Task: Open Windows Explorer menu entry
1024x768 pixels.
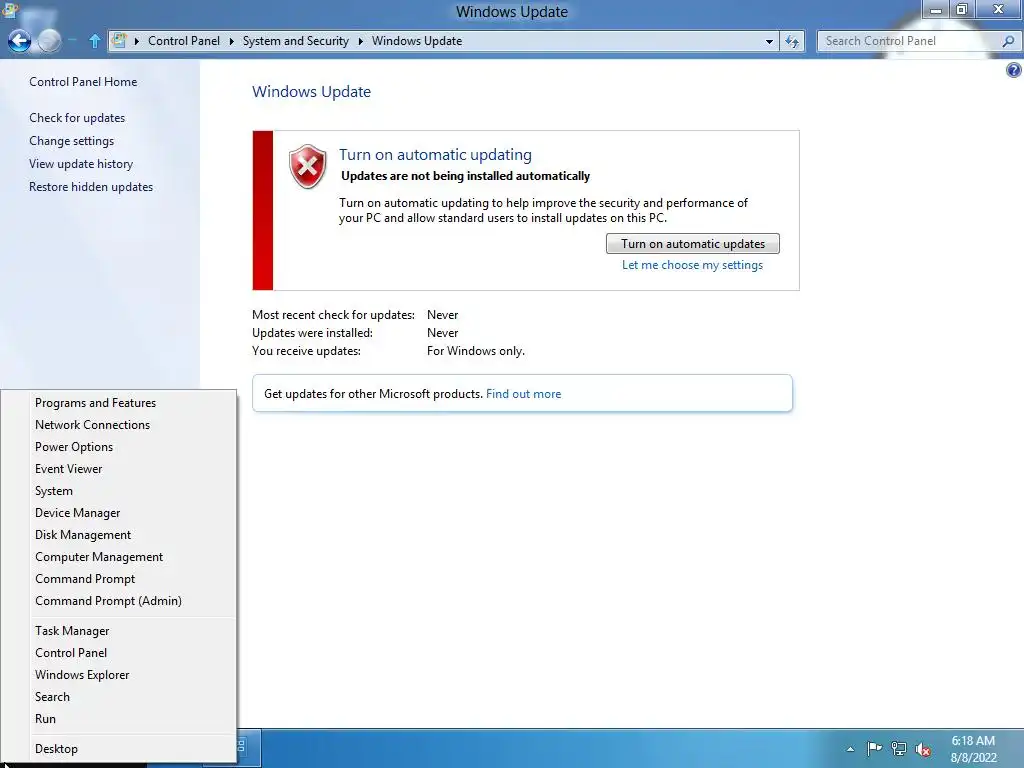Action: [x=82, y=675]
